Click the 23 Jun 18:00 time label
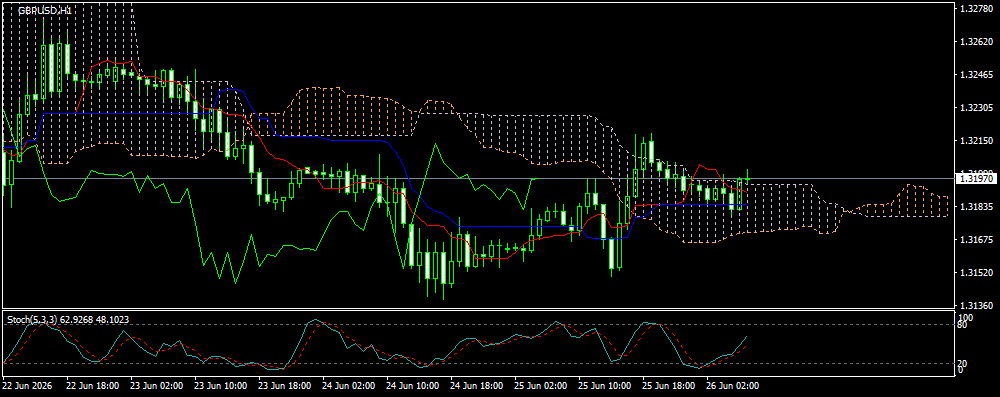The height and width of the screenshot is (397, 1000). click(x=284, y=386)
